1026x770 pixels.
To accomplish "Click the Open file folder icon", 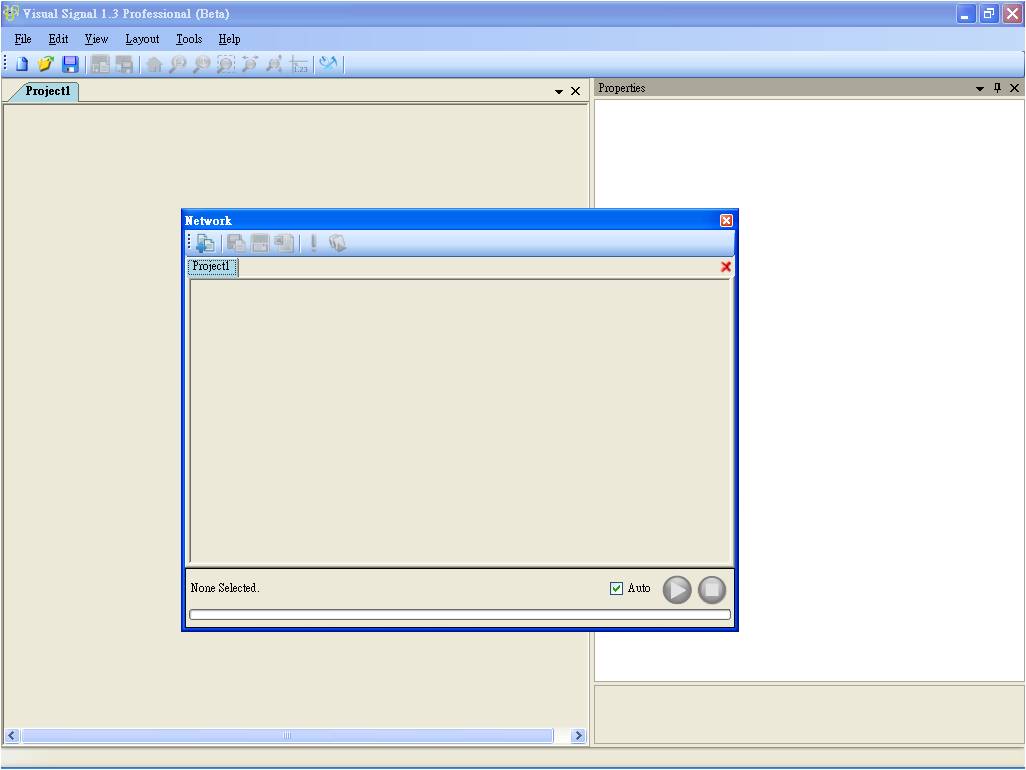I will click(45, 64).
